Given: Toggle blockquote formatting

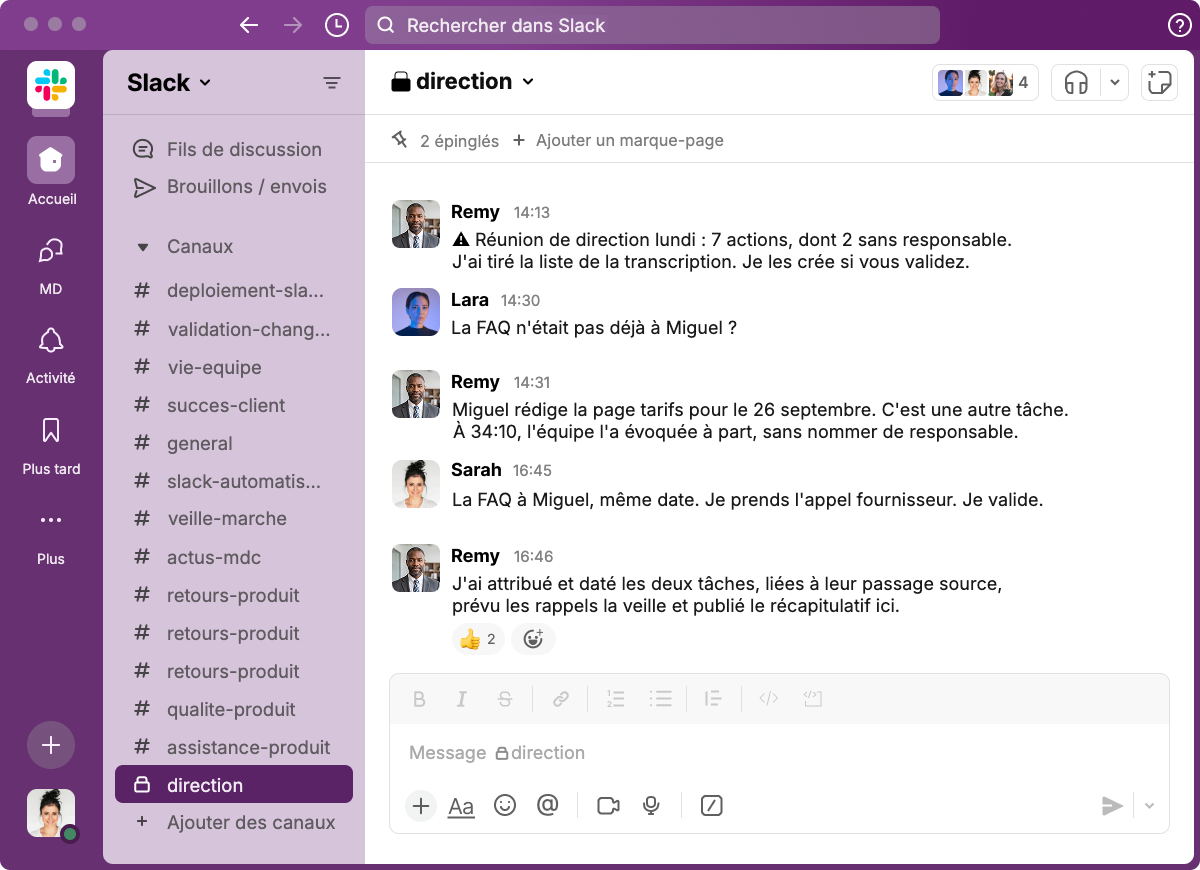Looking at the screenshot, I should click(x=713, y=699).
